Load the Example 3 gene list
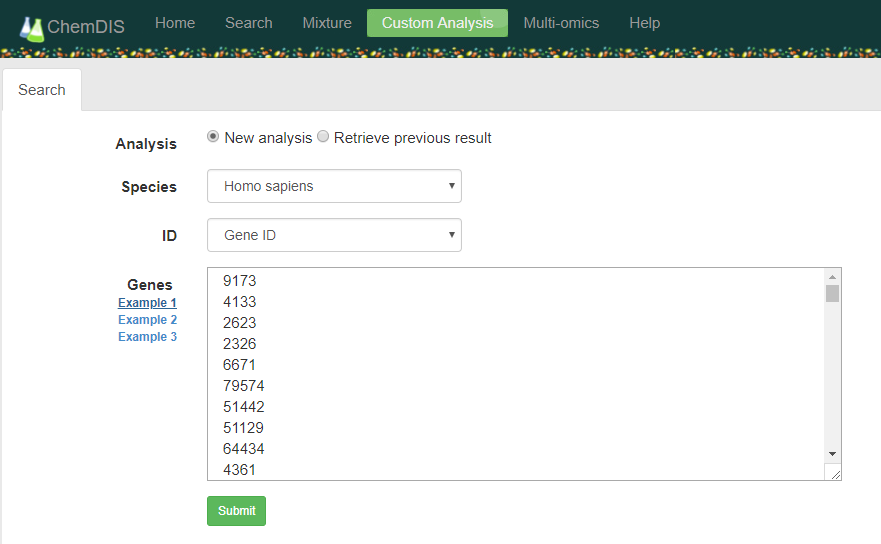Image resolution: width=881 pixels, height=544 pixels. point(147,337)
